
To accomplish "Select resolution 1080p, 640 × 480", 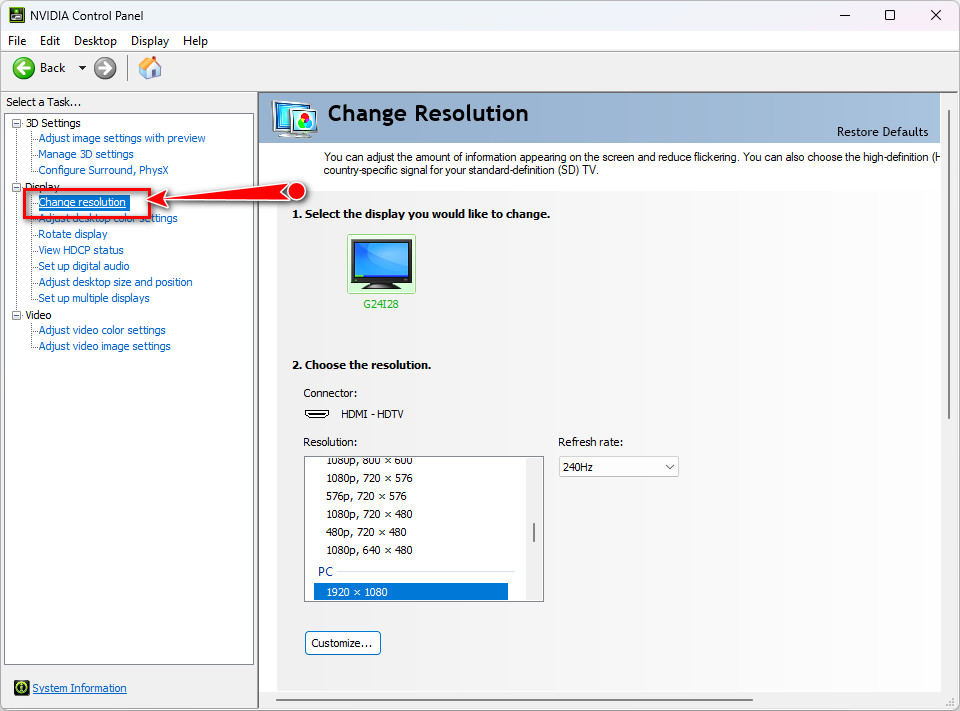I will coord(369,550).
